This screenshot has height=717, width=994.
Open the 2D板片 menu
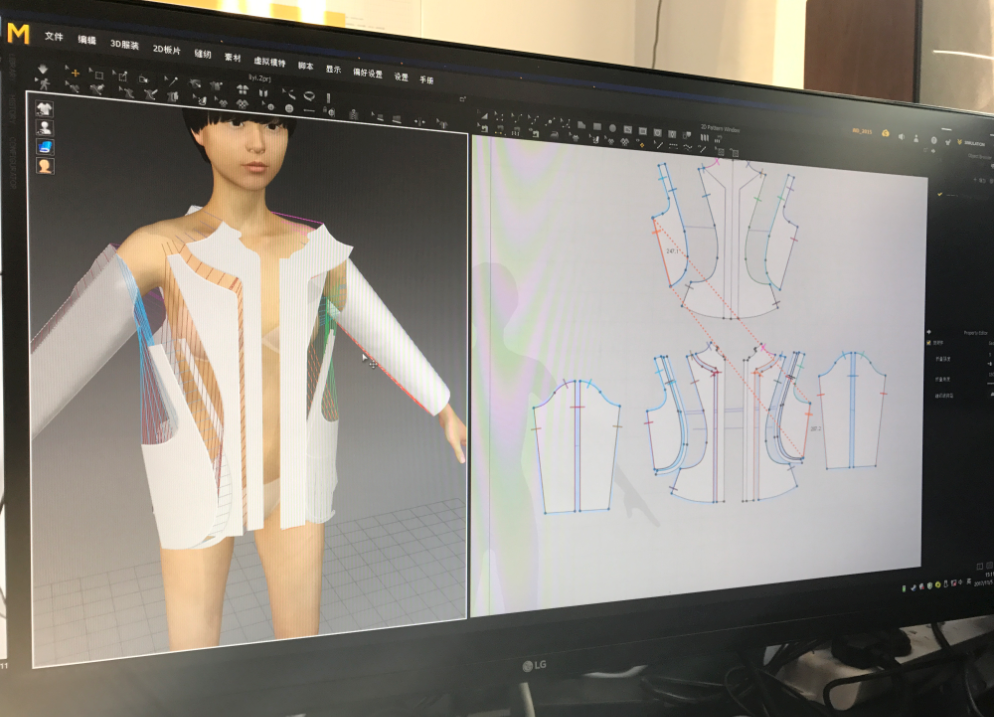tap(167, 49)
